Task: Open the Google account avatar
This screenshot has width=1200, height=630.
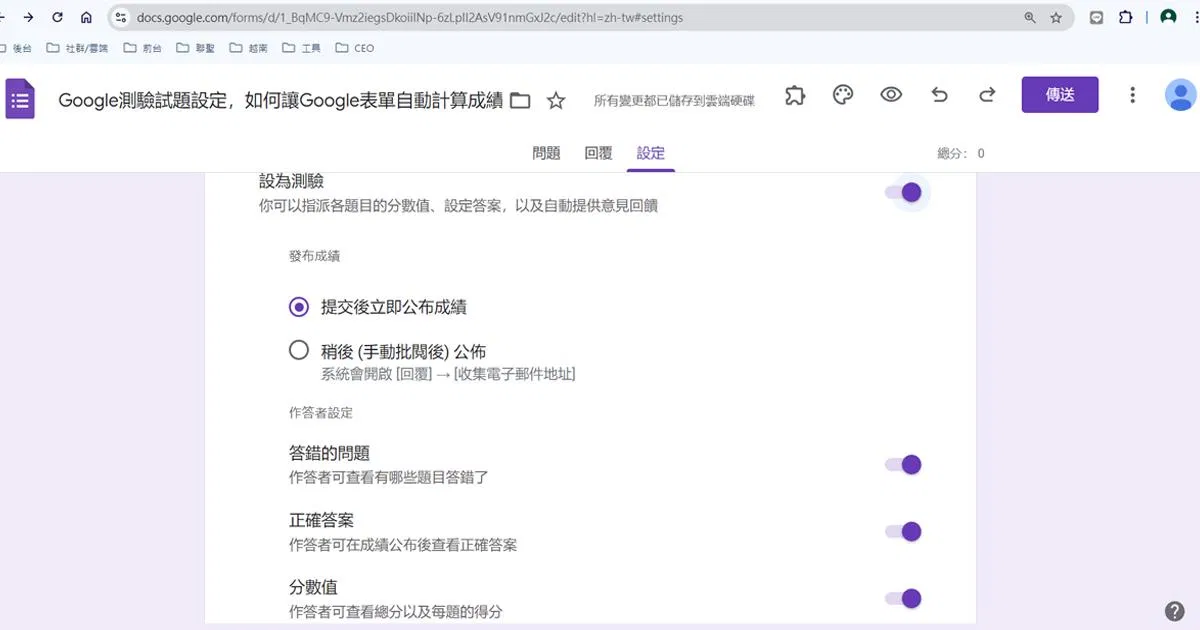Action: click(1181, 95)
